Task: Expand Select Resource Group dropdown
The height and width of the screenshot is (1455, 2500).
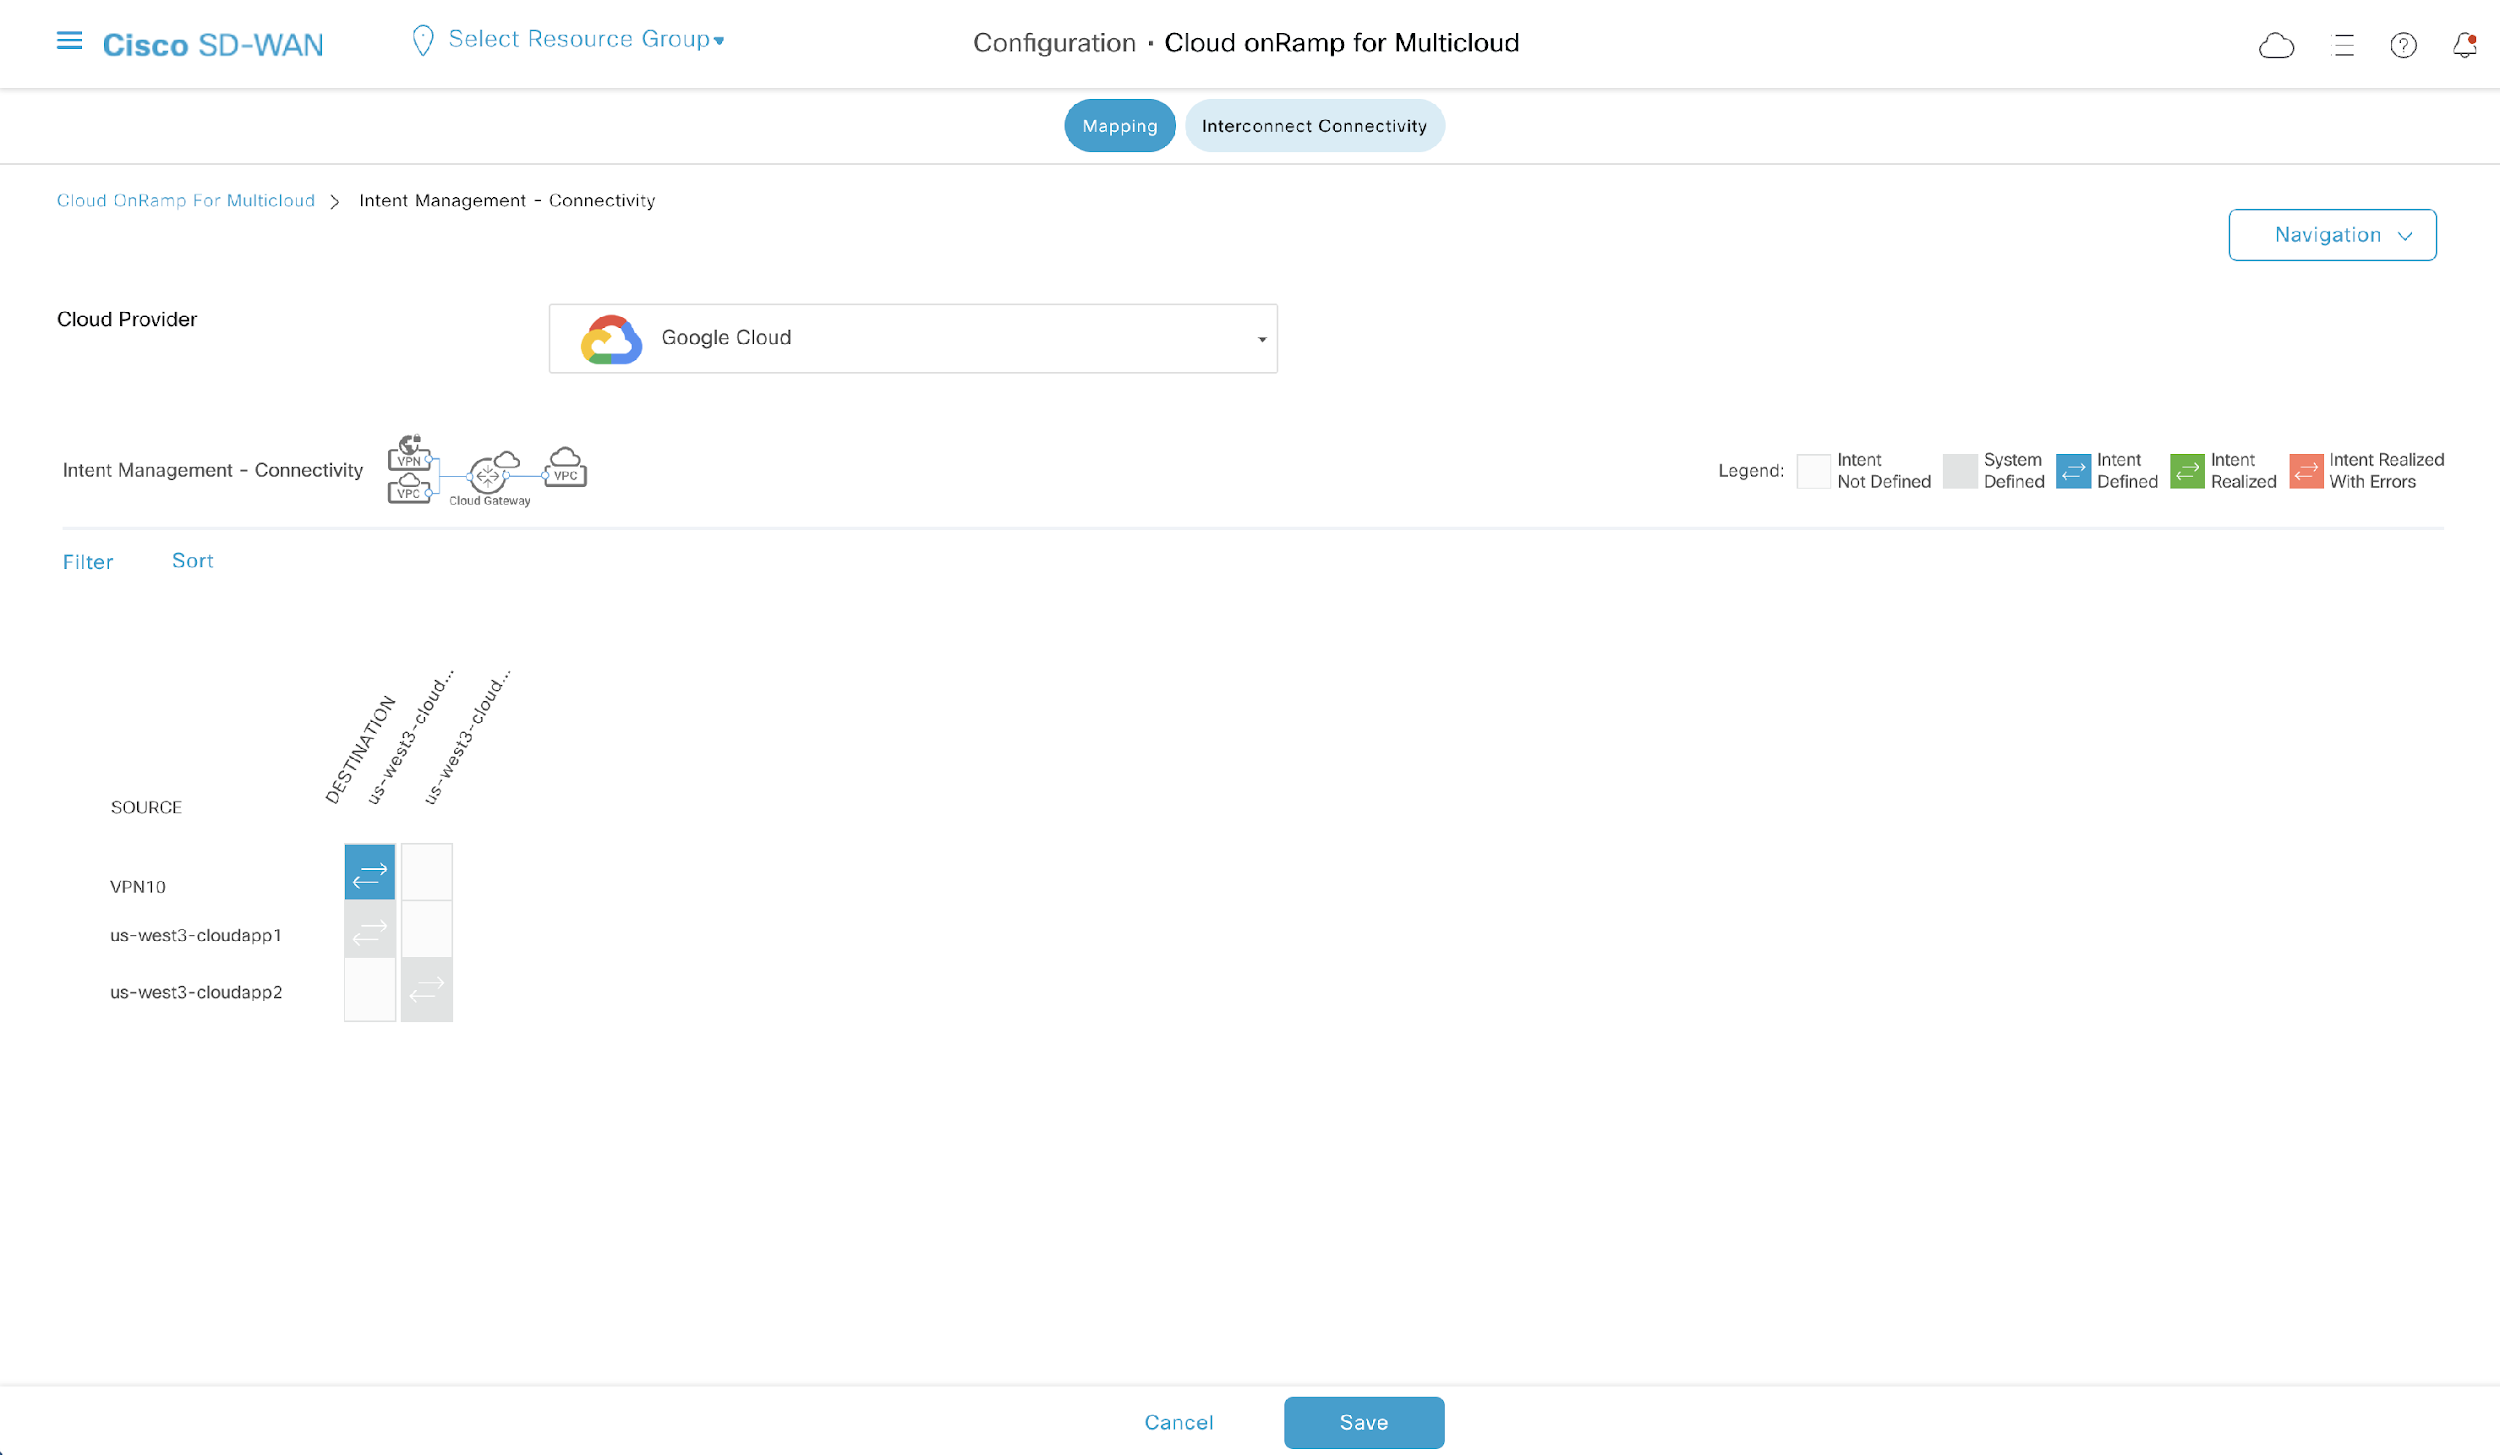Action: (x=586, y=39)
